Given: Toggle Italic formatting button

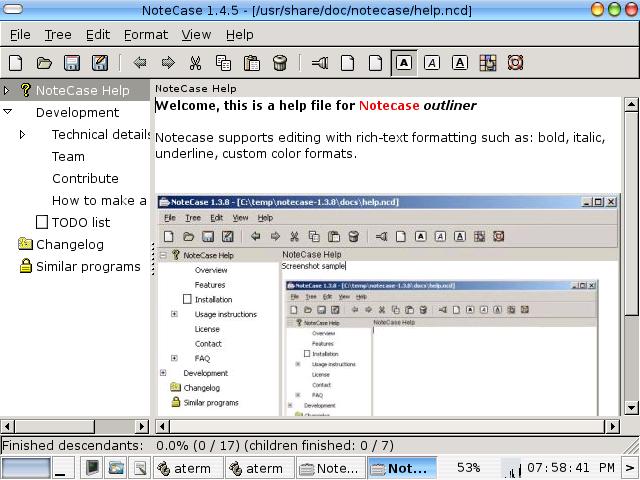Looking at the screenshot, I should [432, 63].
